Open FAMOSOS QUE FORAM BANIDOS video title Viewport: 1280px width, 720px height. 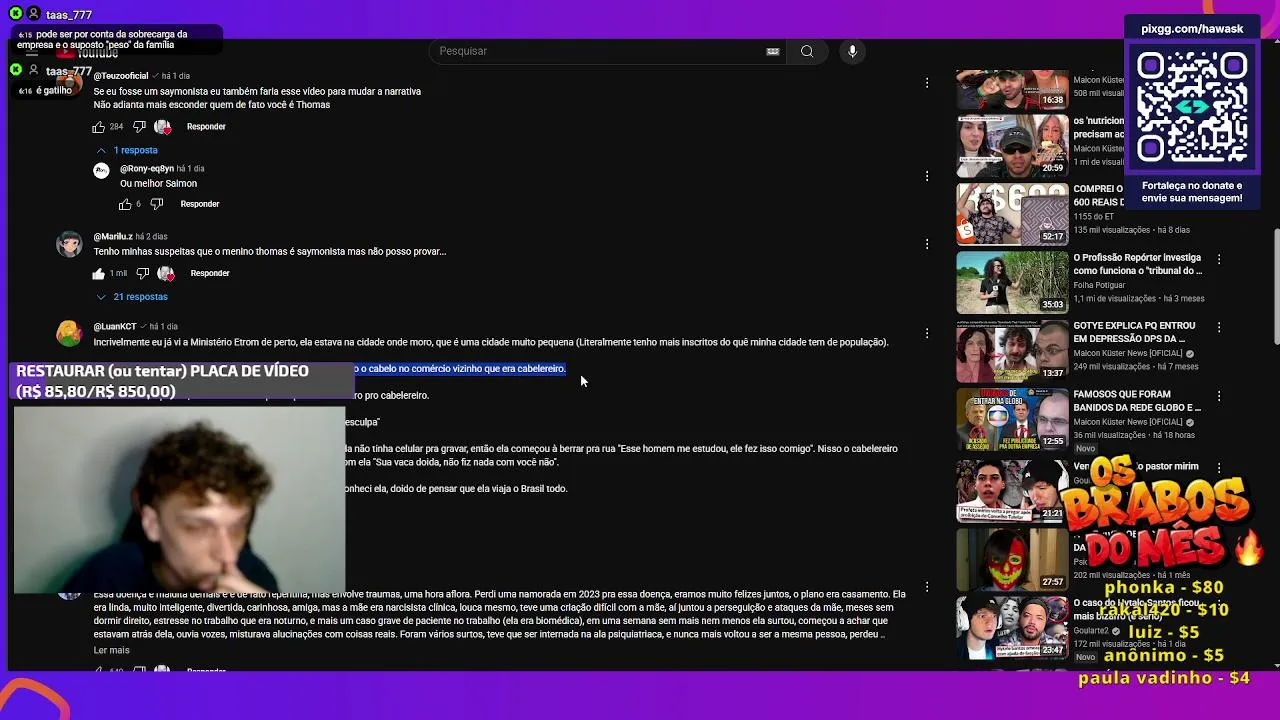(1137, 401)
